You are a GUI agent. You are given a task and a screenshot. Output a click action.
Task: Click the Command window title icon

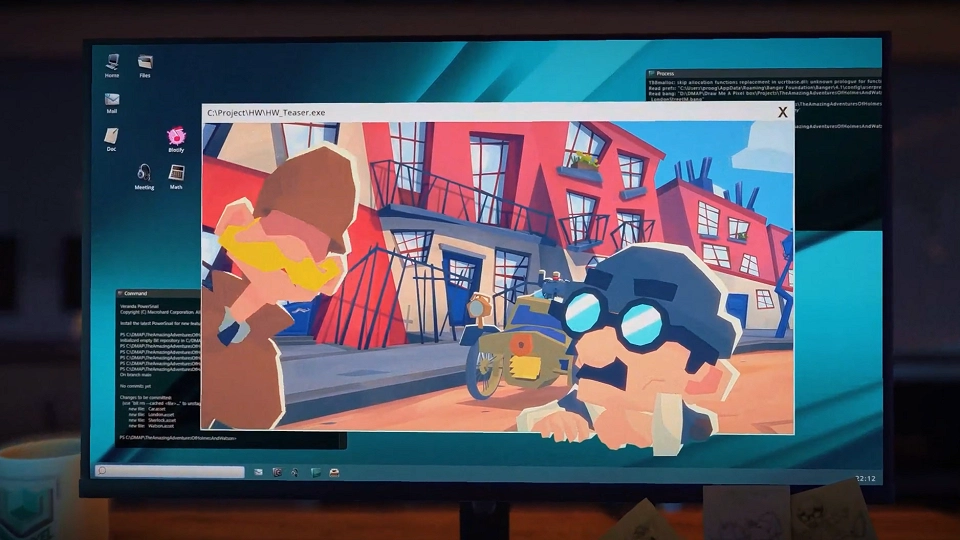pos(121,293)
